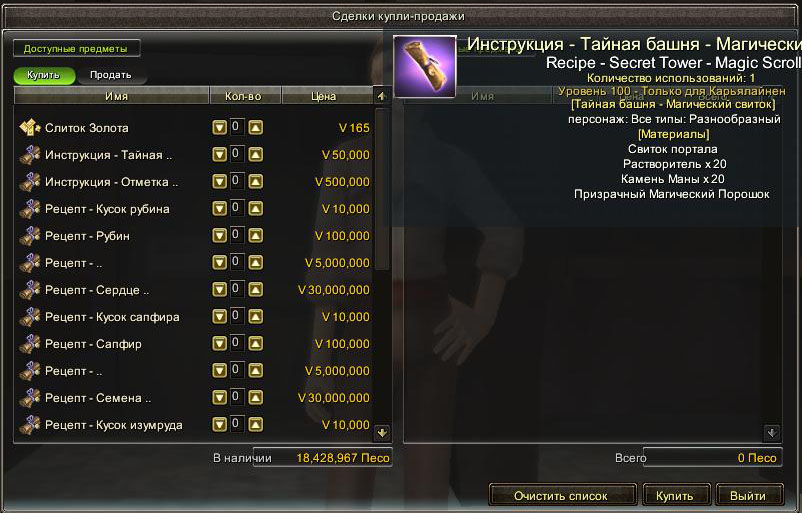802x513 pixels.
Task: Select the Рецепт - Сердце scroll icon
Action: coord(30,289)
